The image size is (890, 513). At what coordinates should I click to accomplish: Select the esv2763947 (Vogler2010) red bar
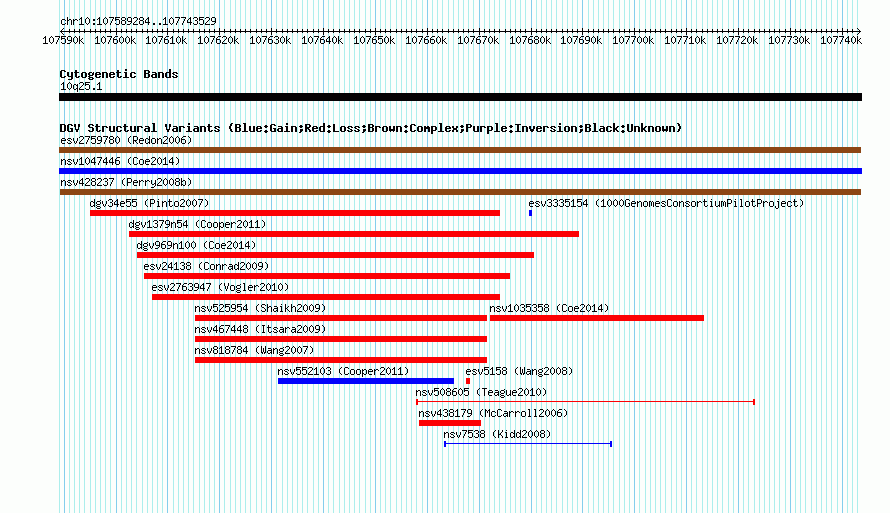[x=326, y=297]
